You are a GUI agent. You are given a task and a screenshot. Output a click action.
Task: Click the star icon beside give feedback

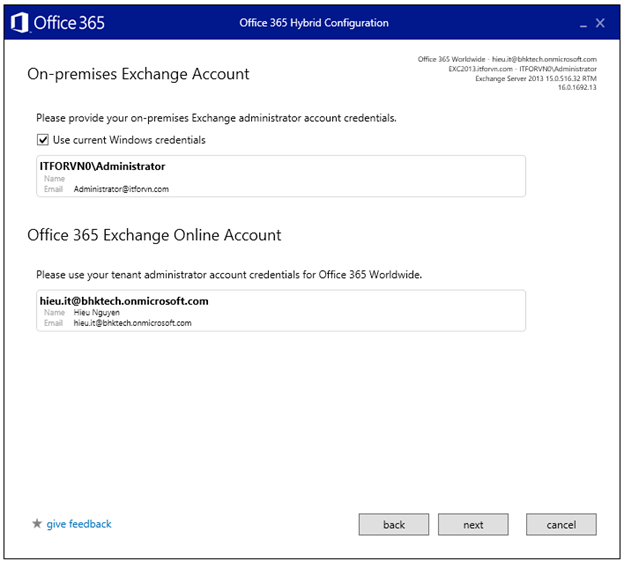point(37,524)
